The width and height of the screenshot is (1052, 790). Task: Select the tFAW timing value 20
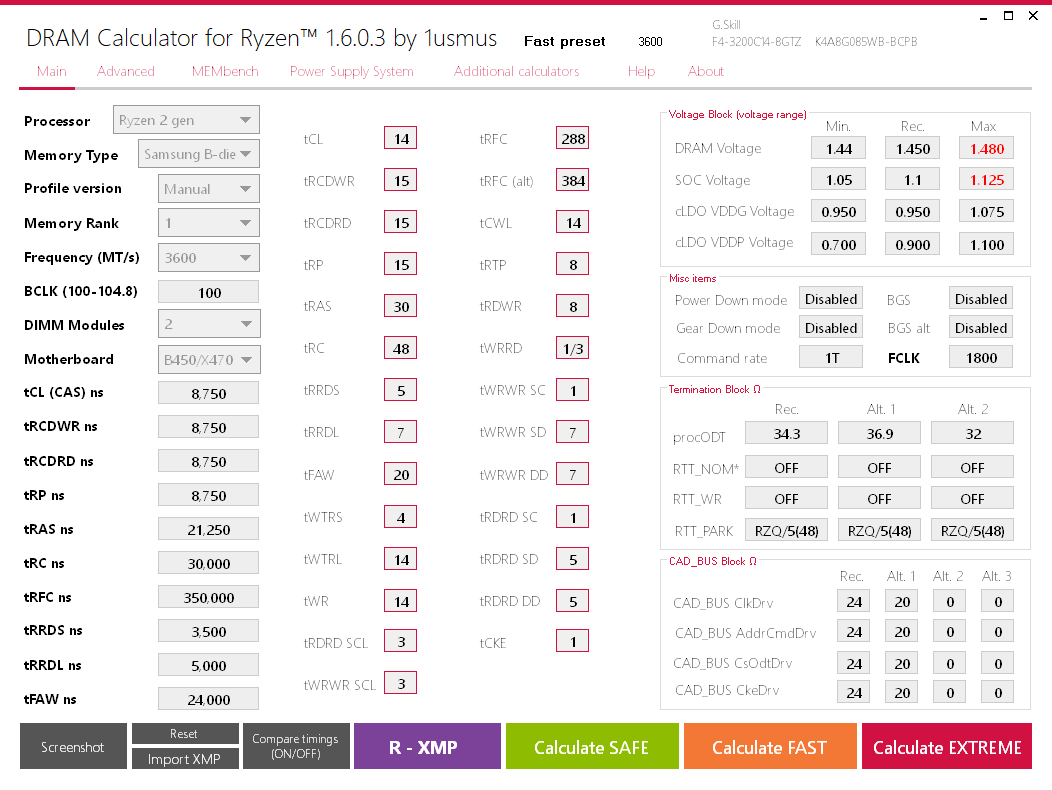(401, 475)
